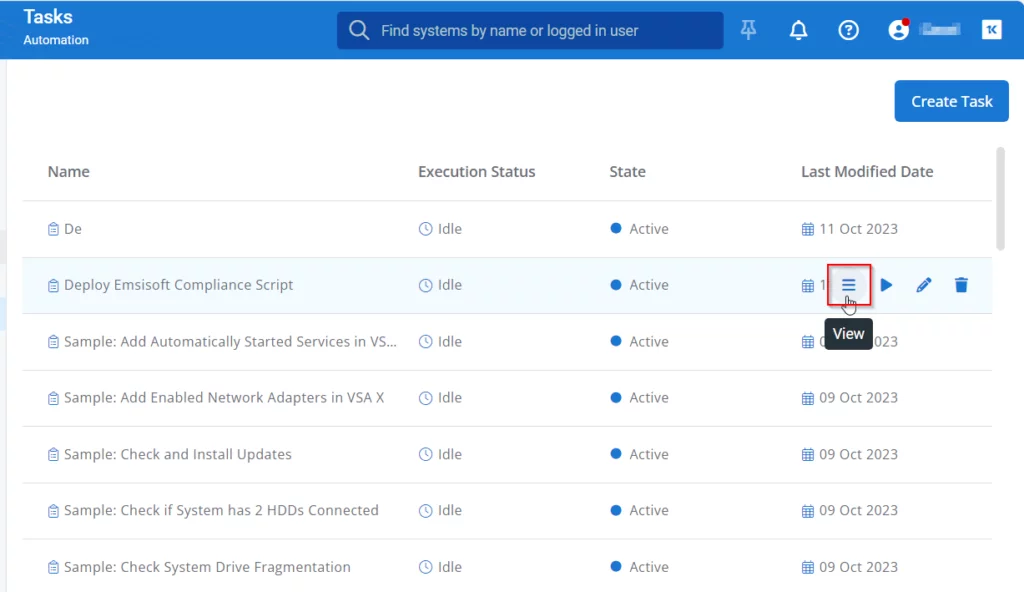
Task: Sort by the Execution Status column
Action: click(x=476, y=172)
